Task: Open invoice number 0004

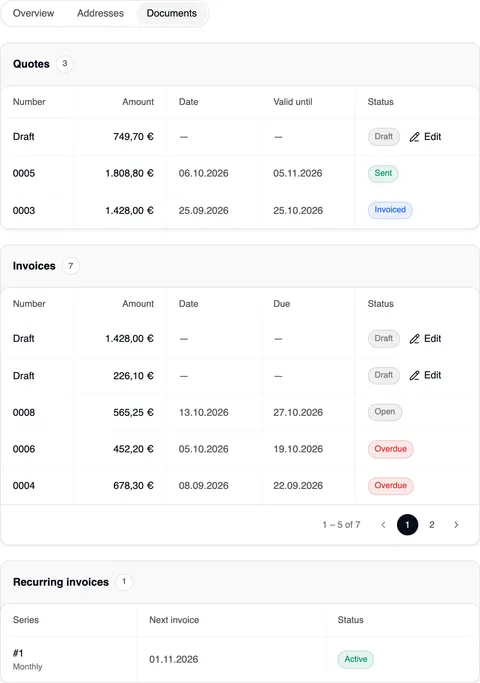Action: point(24,486)
